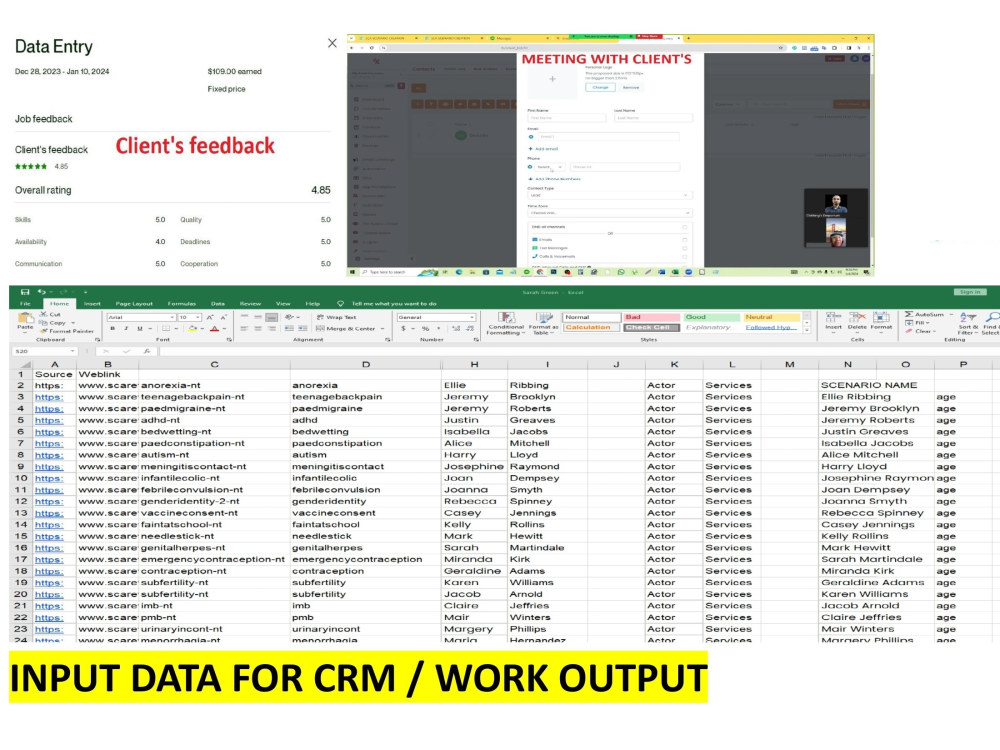Screen dimensions: 1000x750
Task: Click the Excel Save icon
Action: tap(25, 292)
